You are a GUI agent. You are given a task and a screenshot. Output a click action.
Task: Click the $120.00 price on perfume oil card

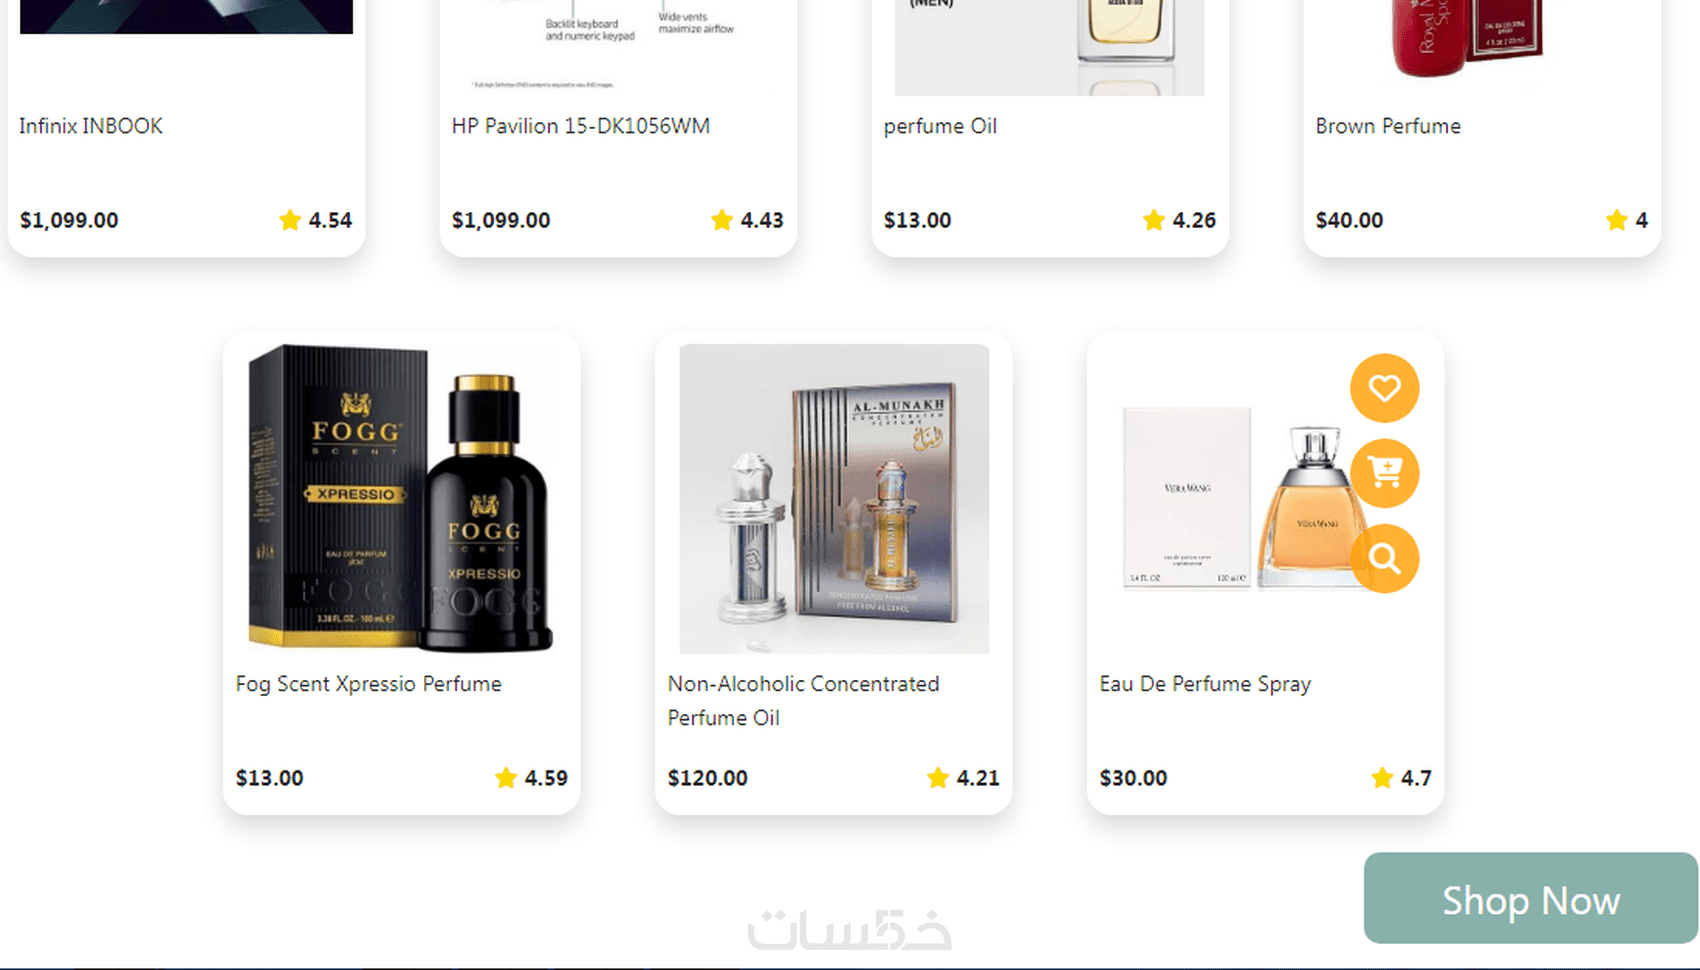(707, 778)
